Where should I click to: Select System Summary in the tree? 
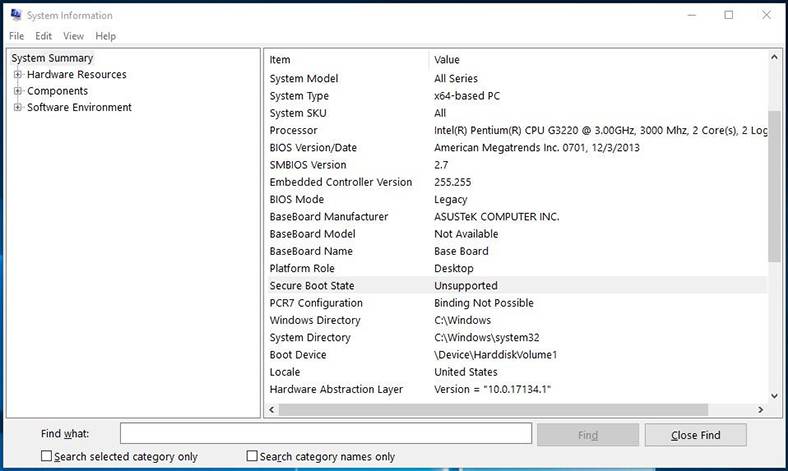[52, 58]
